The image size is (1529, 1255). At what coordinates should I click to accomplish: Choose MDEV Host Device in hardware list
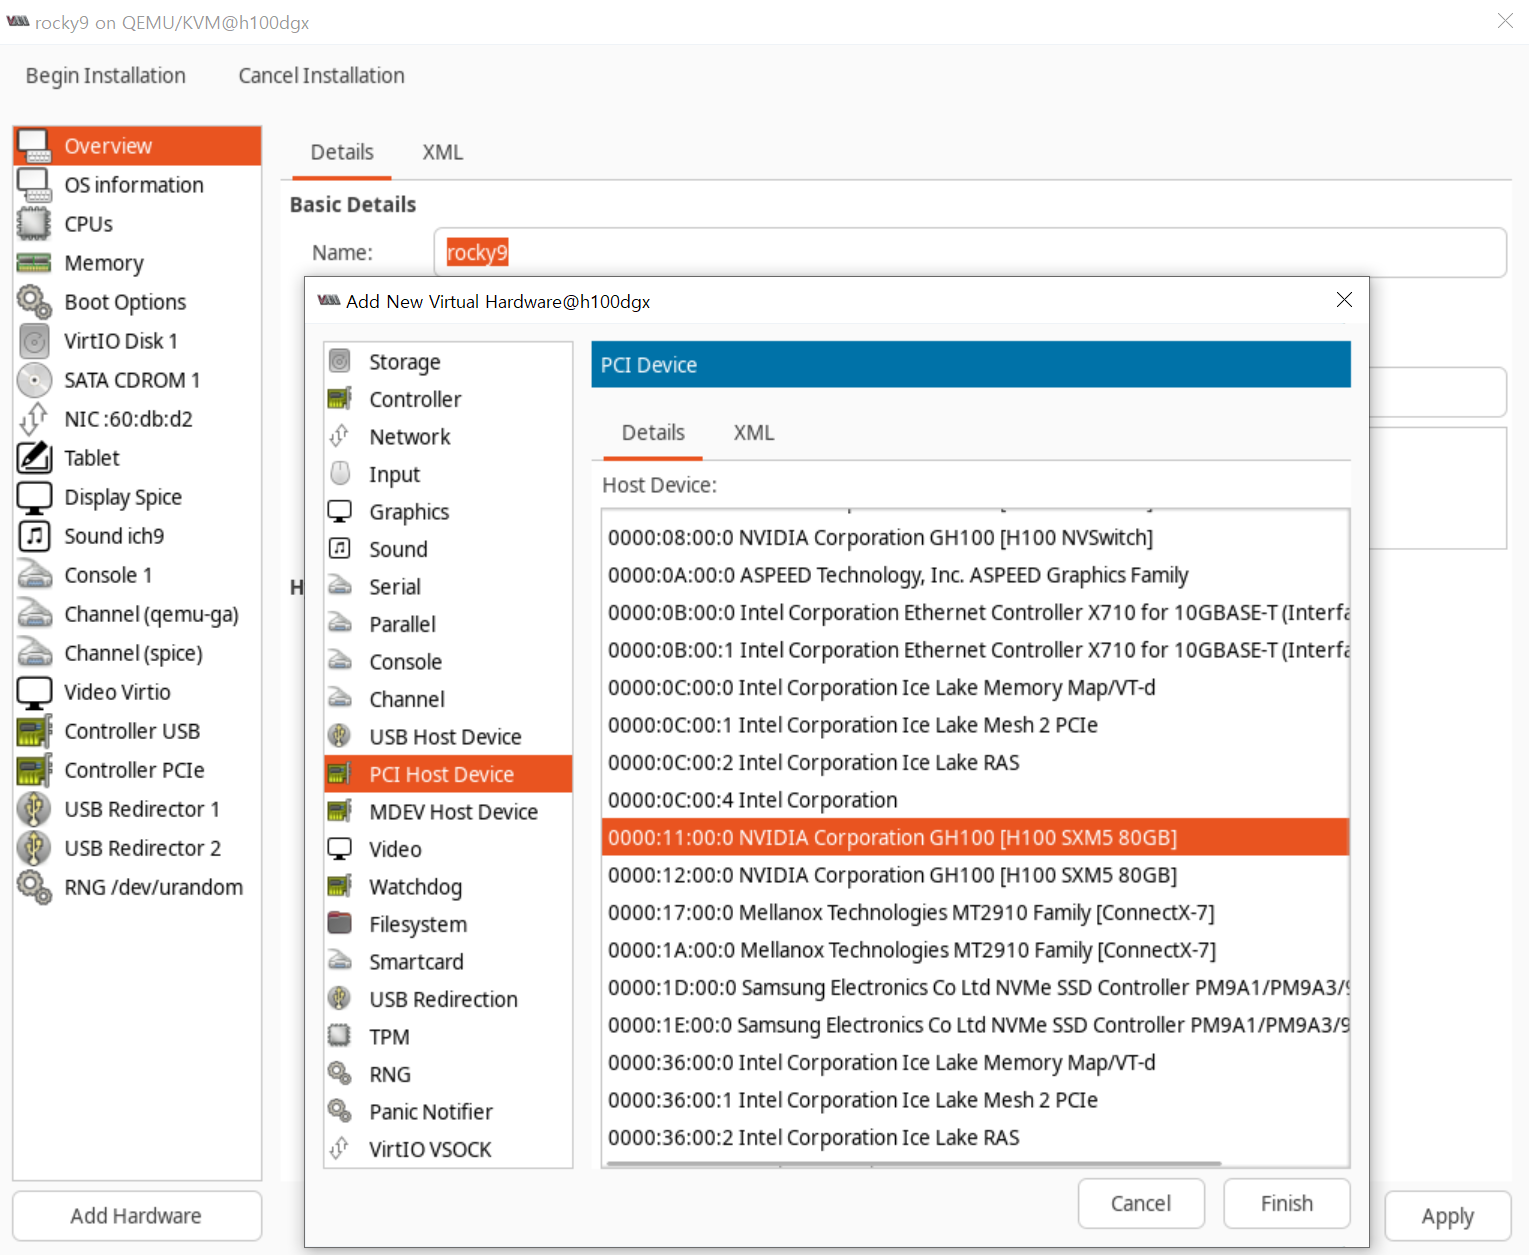click(x=448, y=812)
